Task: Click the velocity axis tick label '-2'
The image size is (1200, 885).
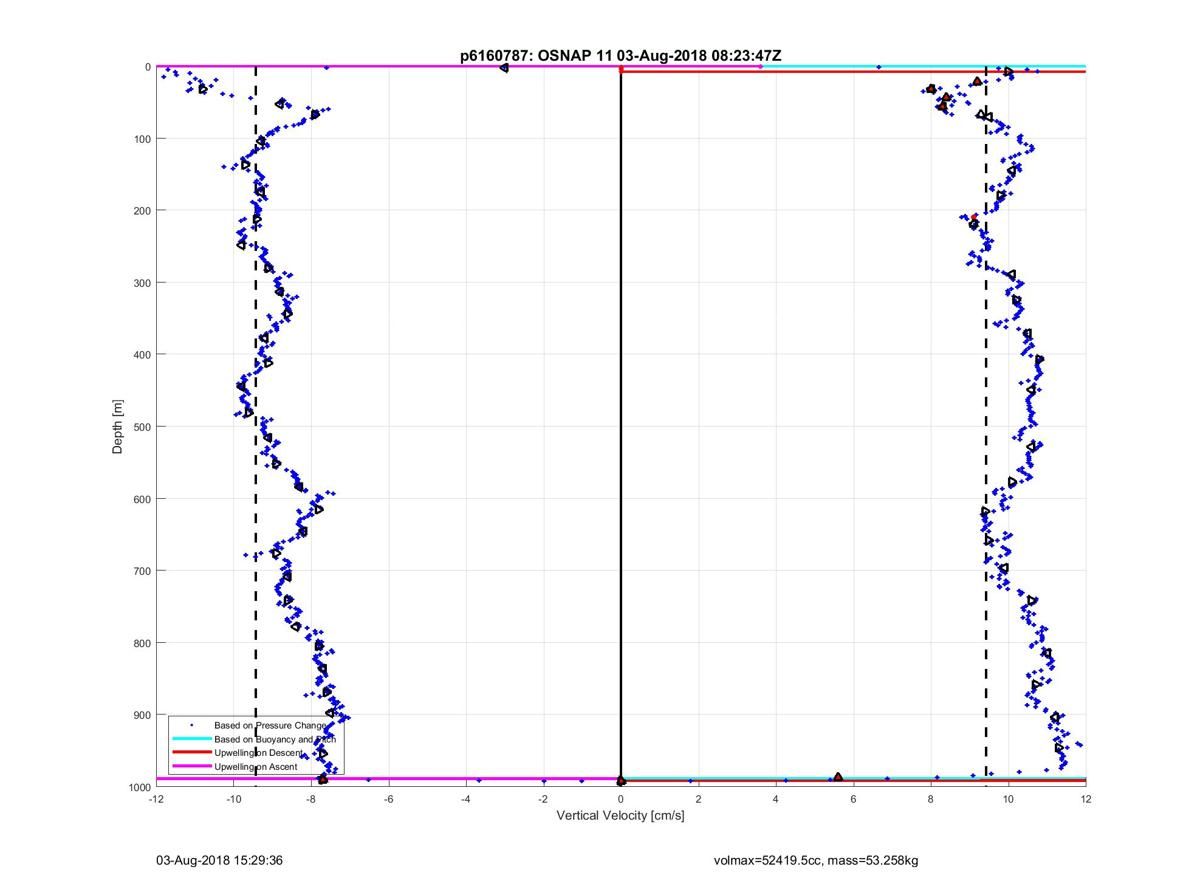Action: pyautogui.click(x=543, y=800)
